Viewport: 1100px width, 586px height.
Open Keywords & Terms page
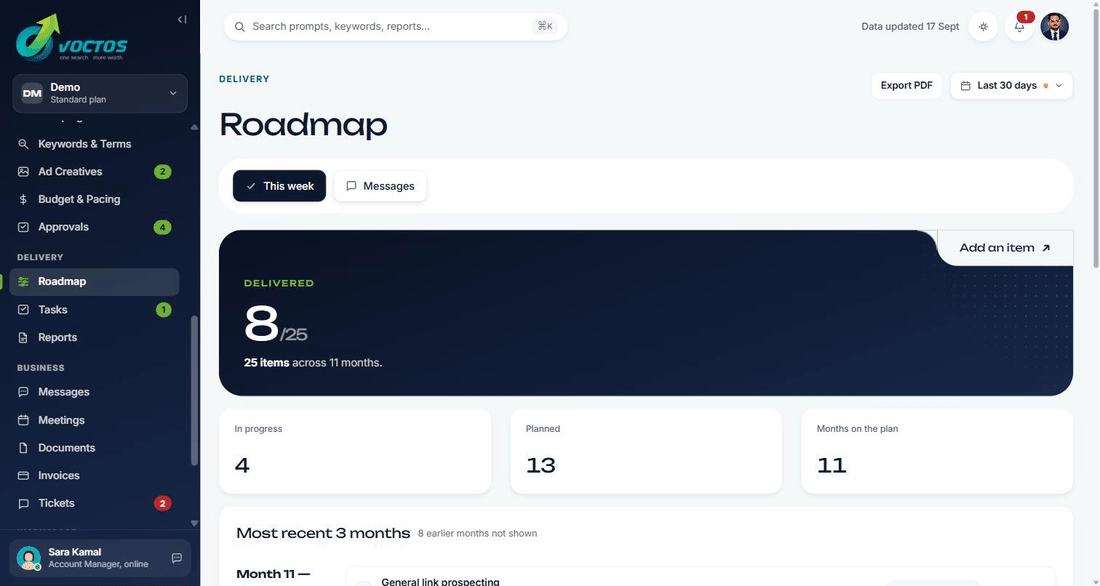click(84, 144)
